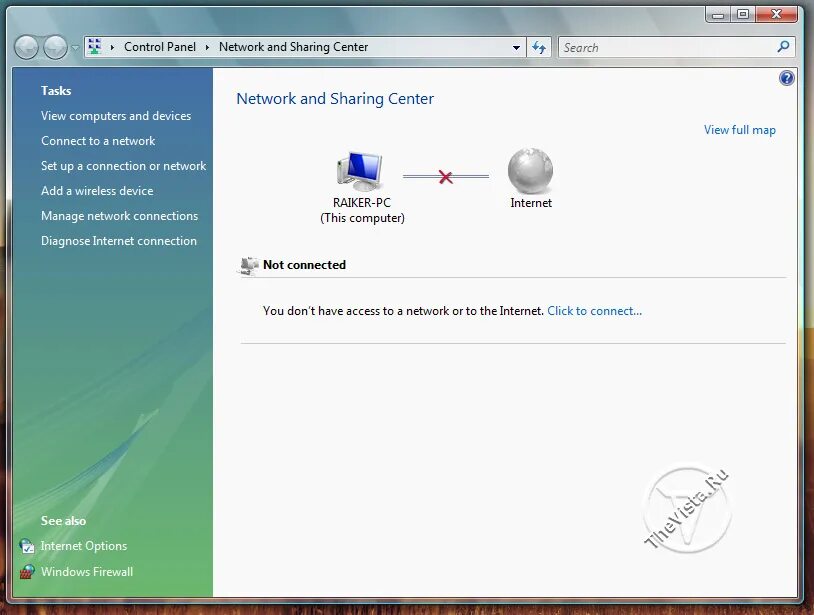
Task: Click the Back navigation arrow button
Action: point(26,47)
